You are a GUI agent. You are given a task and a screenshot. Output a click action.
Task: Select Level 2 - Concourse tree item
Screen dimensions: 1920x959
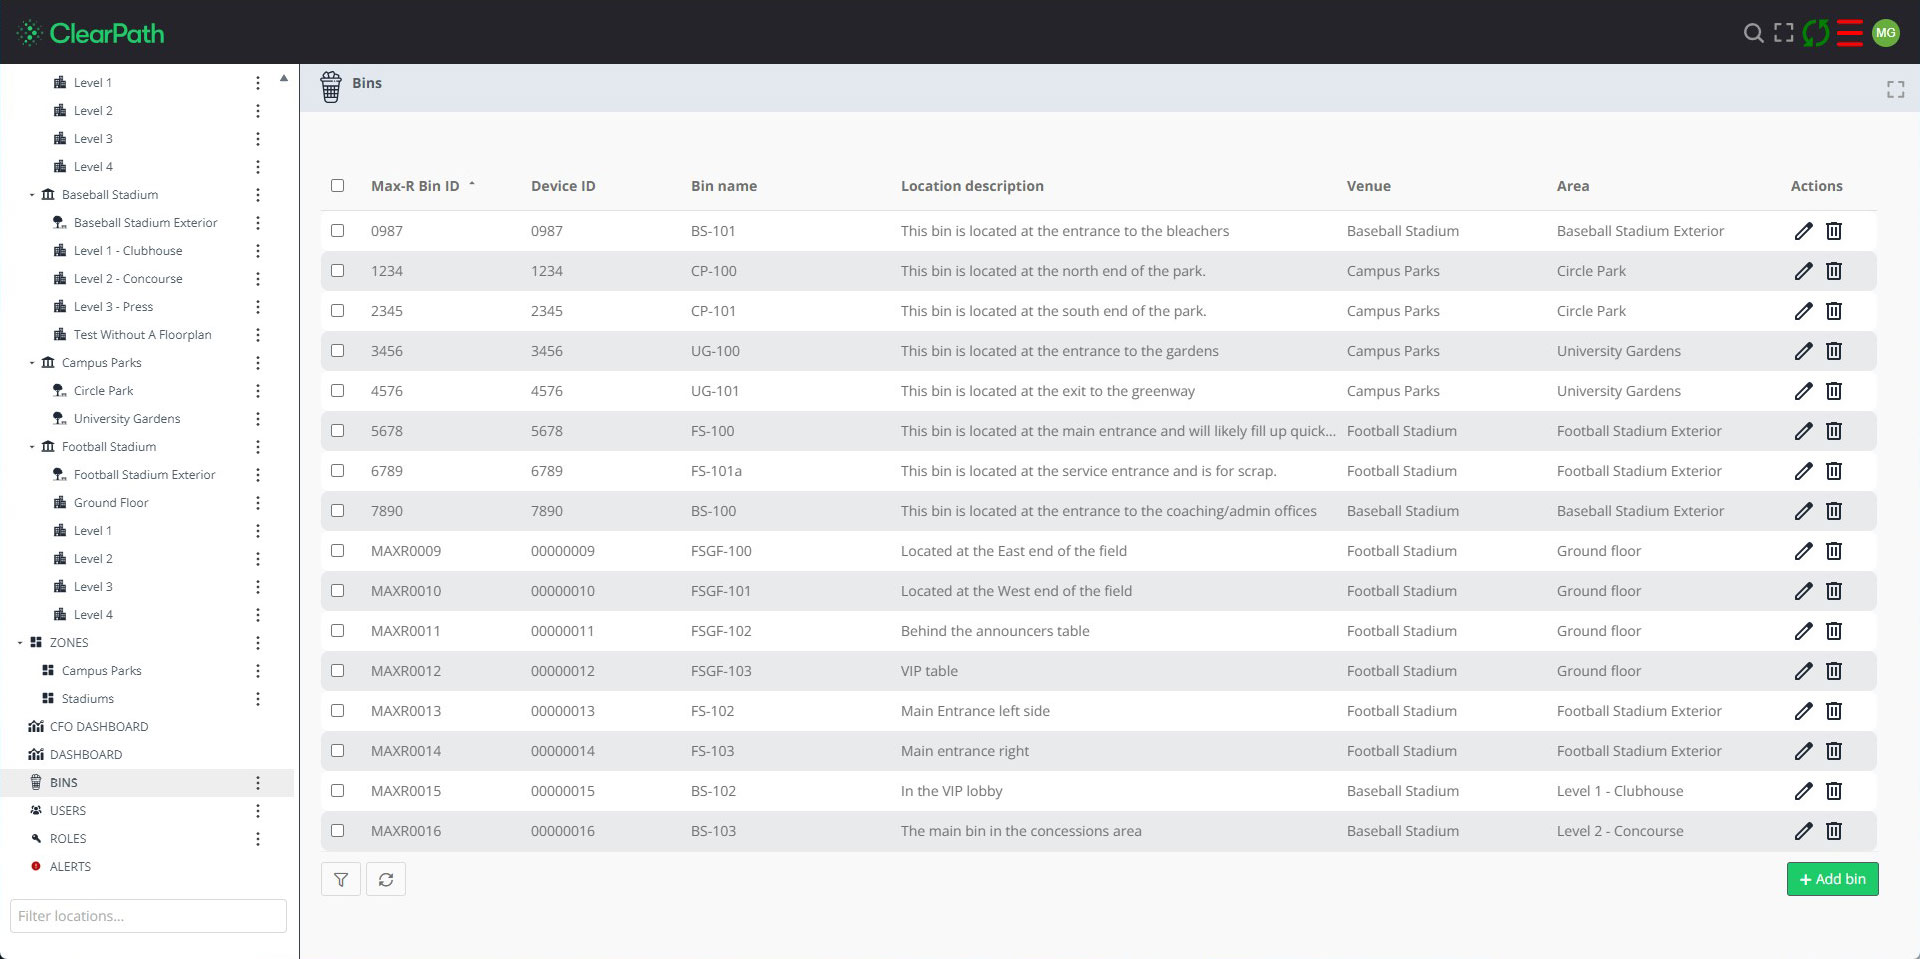tap(128, 279)
